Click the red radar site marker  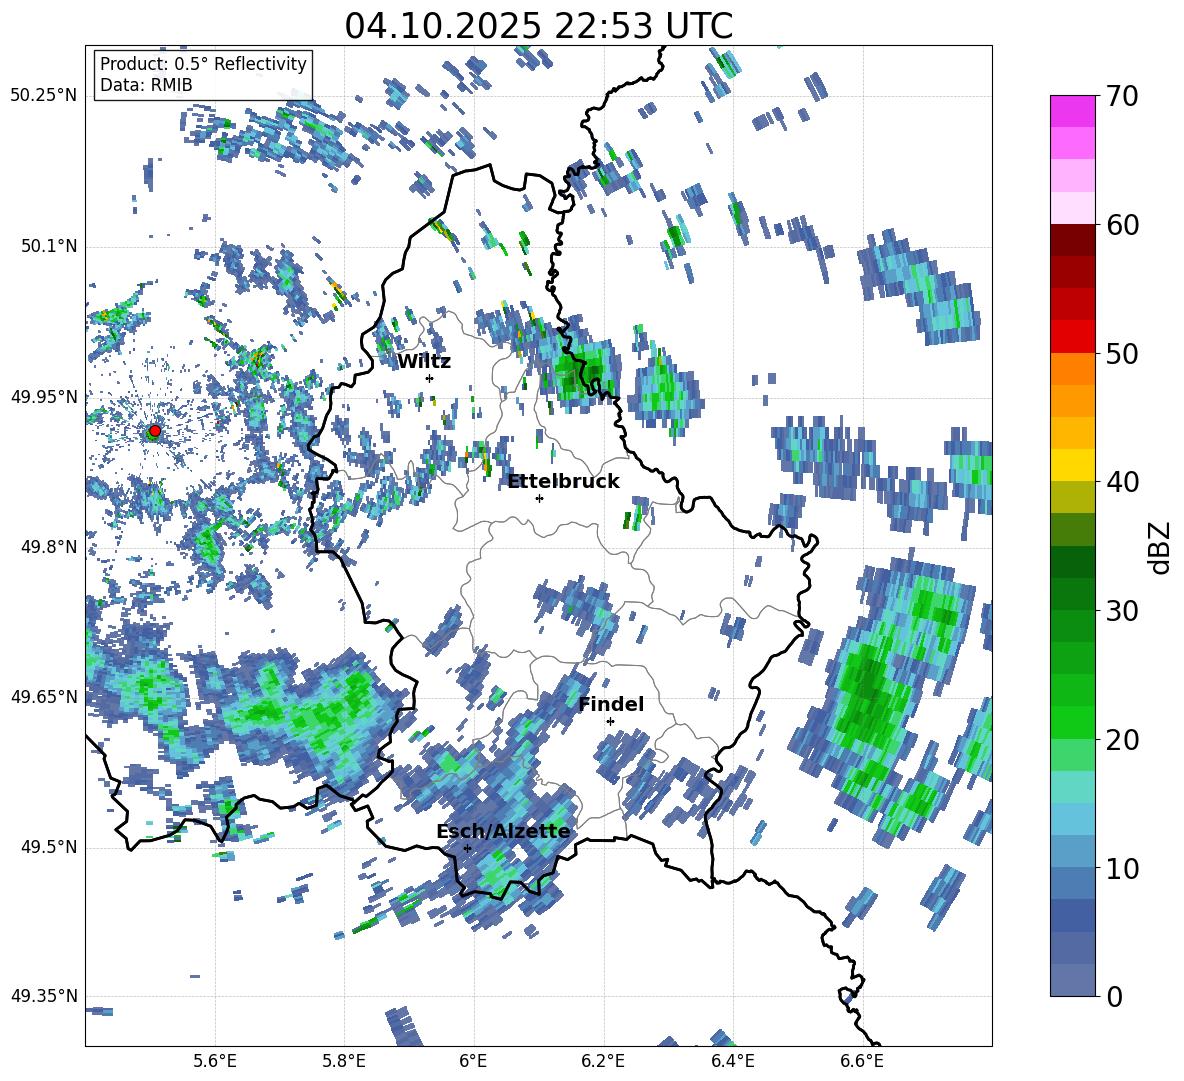155,431
